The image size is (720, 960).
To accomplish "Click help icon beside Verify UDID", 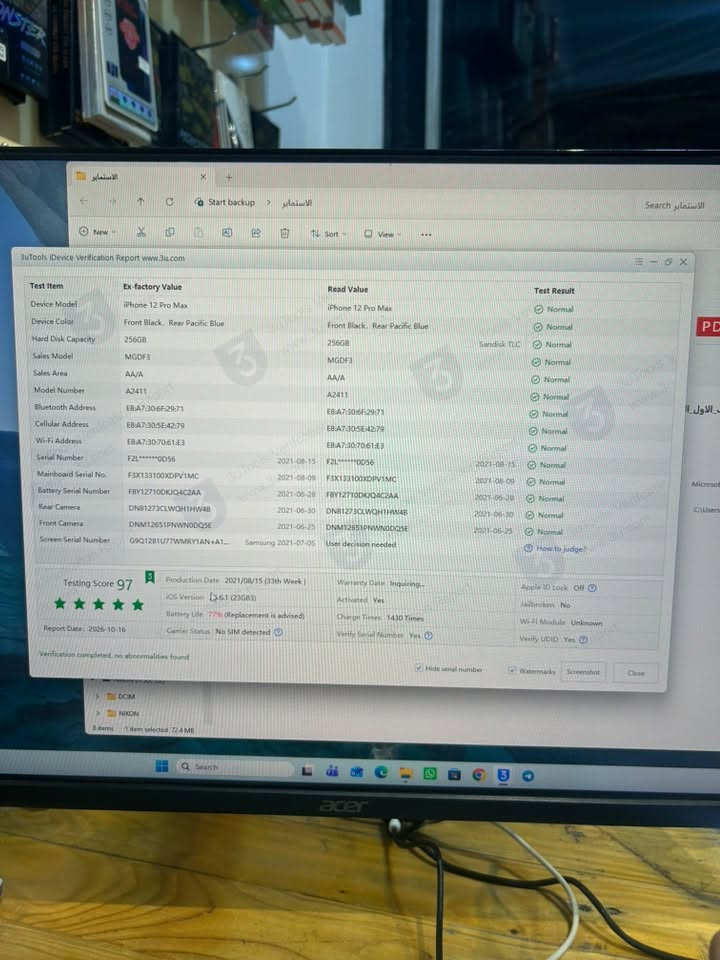I will [x=583, y=639].
